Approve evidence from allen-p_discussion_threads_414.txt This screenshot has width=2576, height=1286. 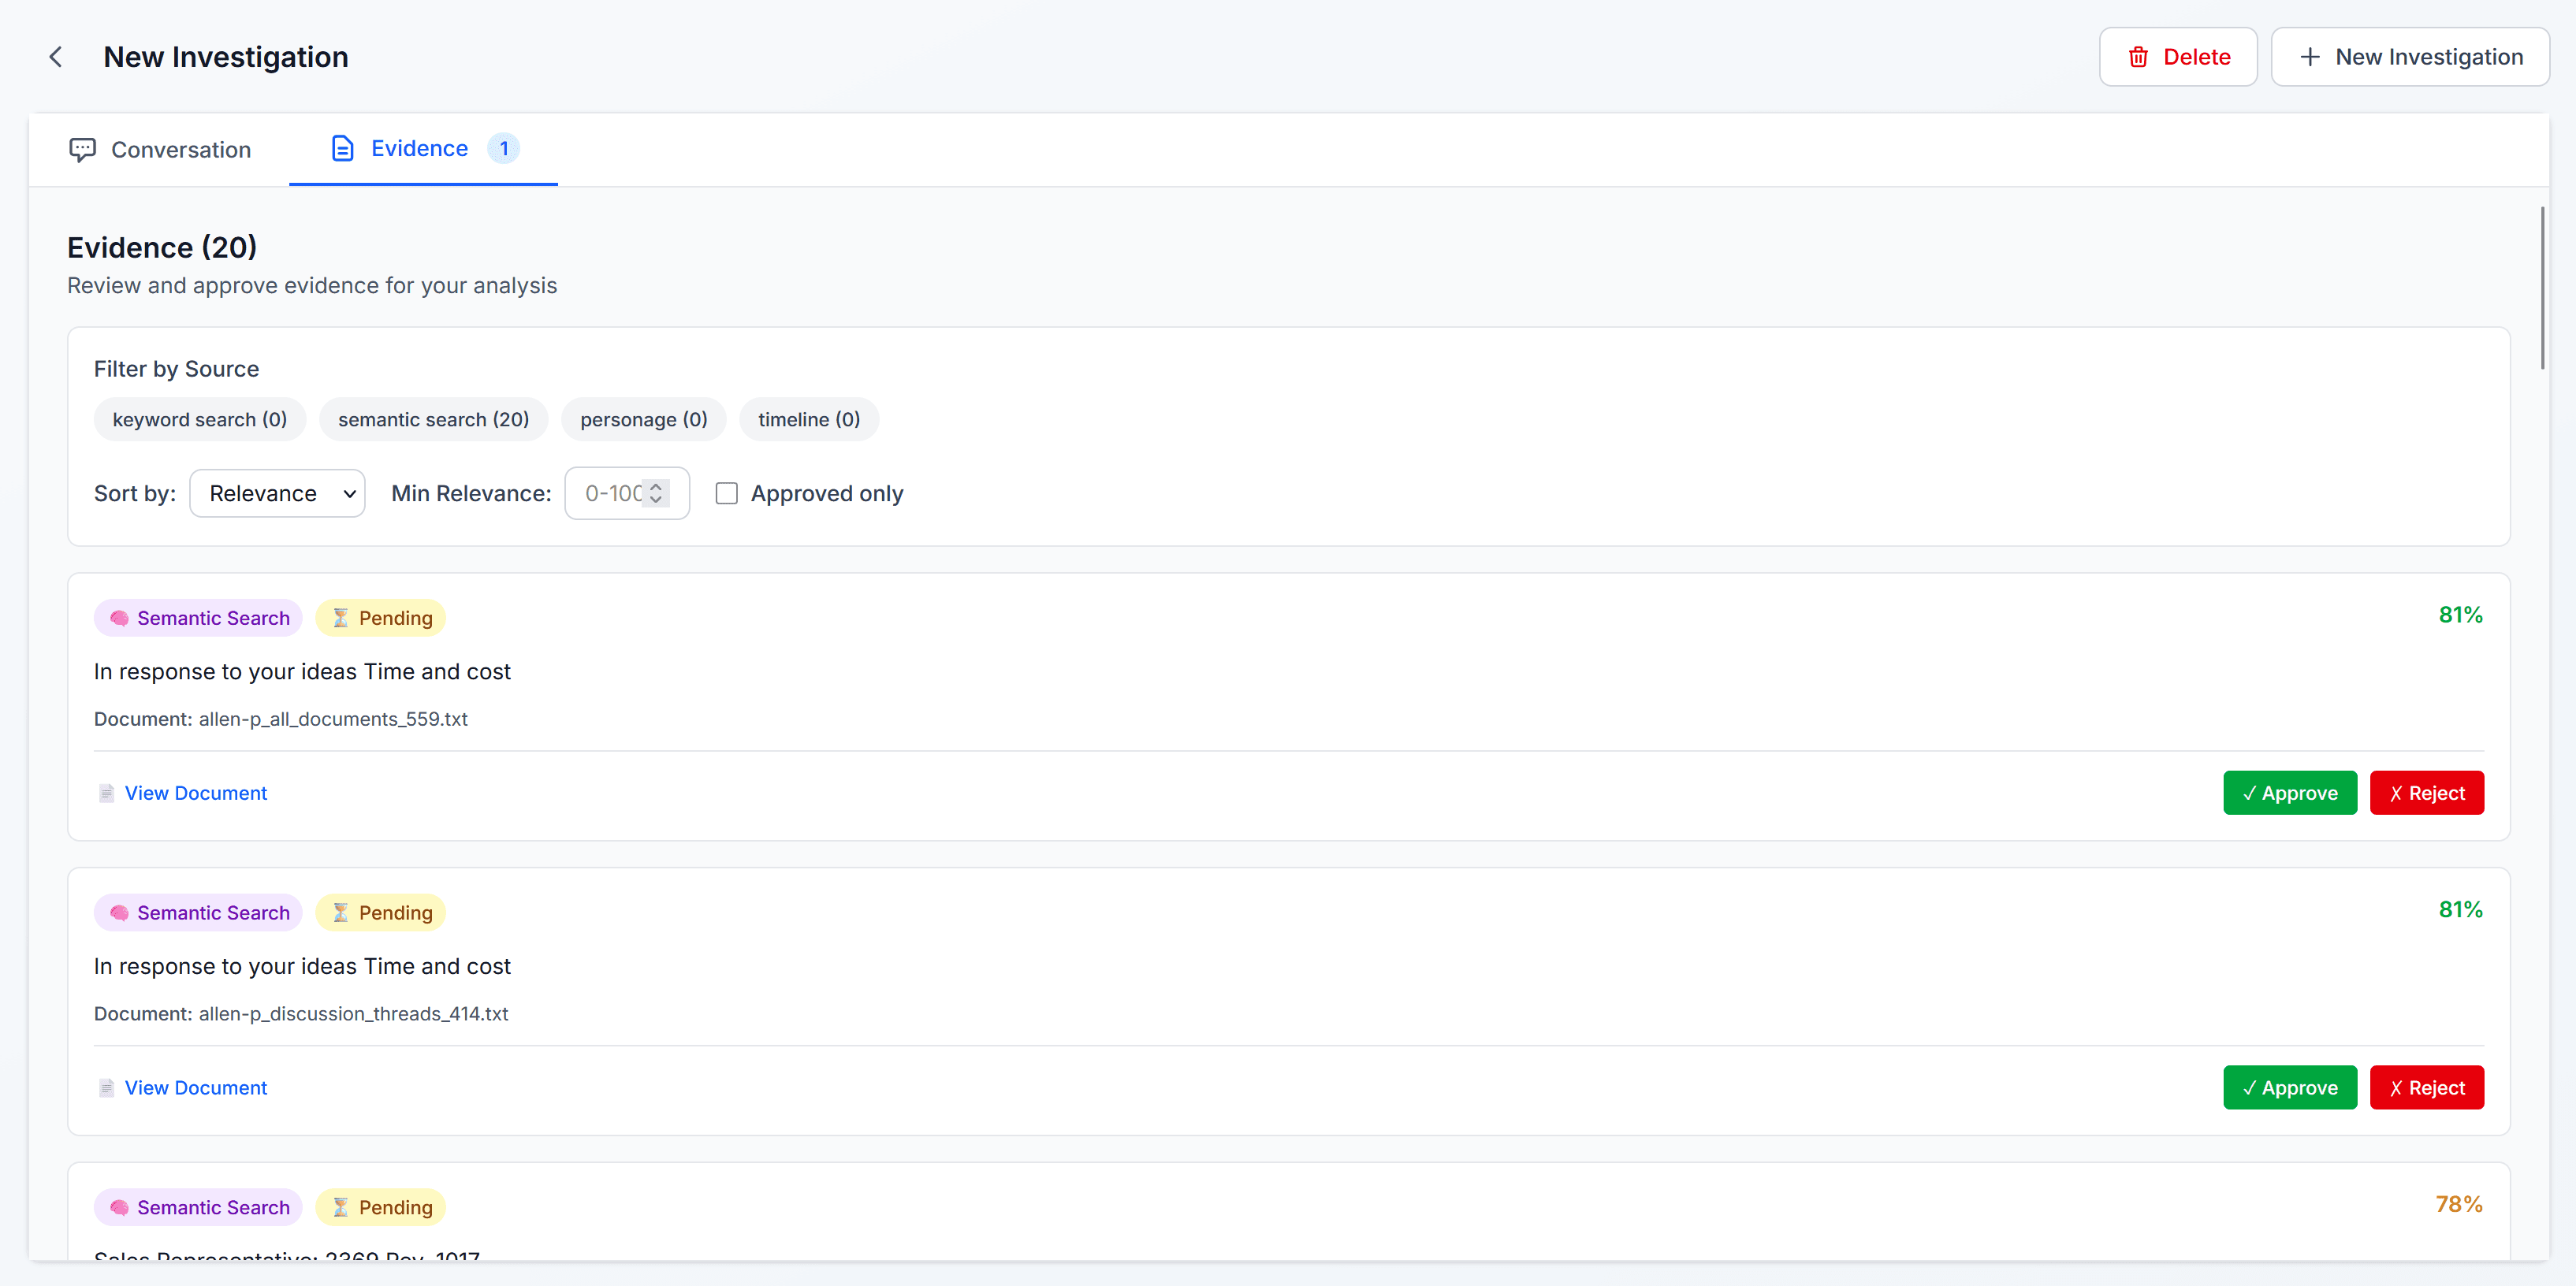click(2290, 1088)
